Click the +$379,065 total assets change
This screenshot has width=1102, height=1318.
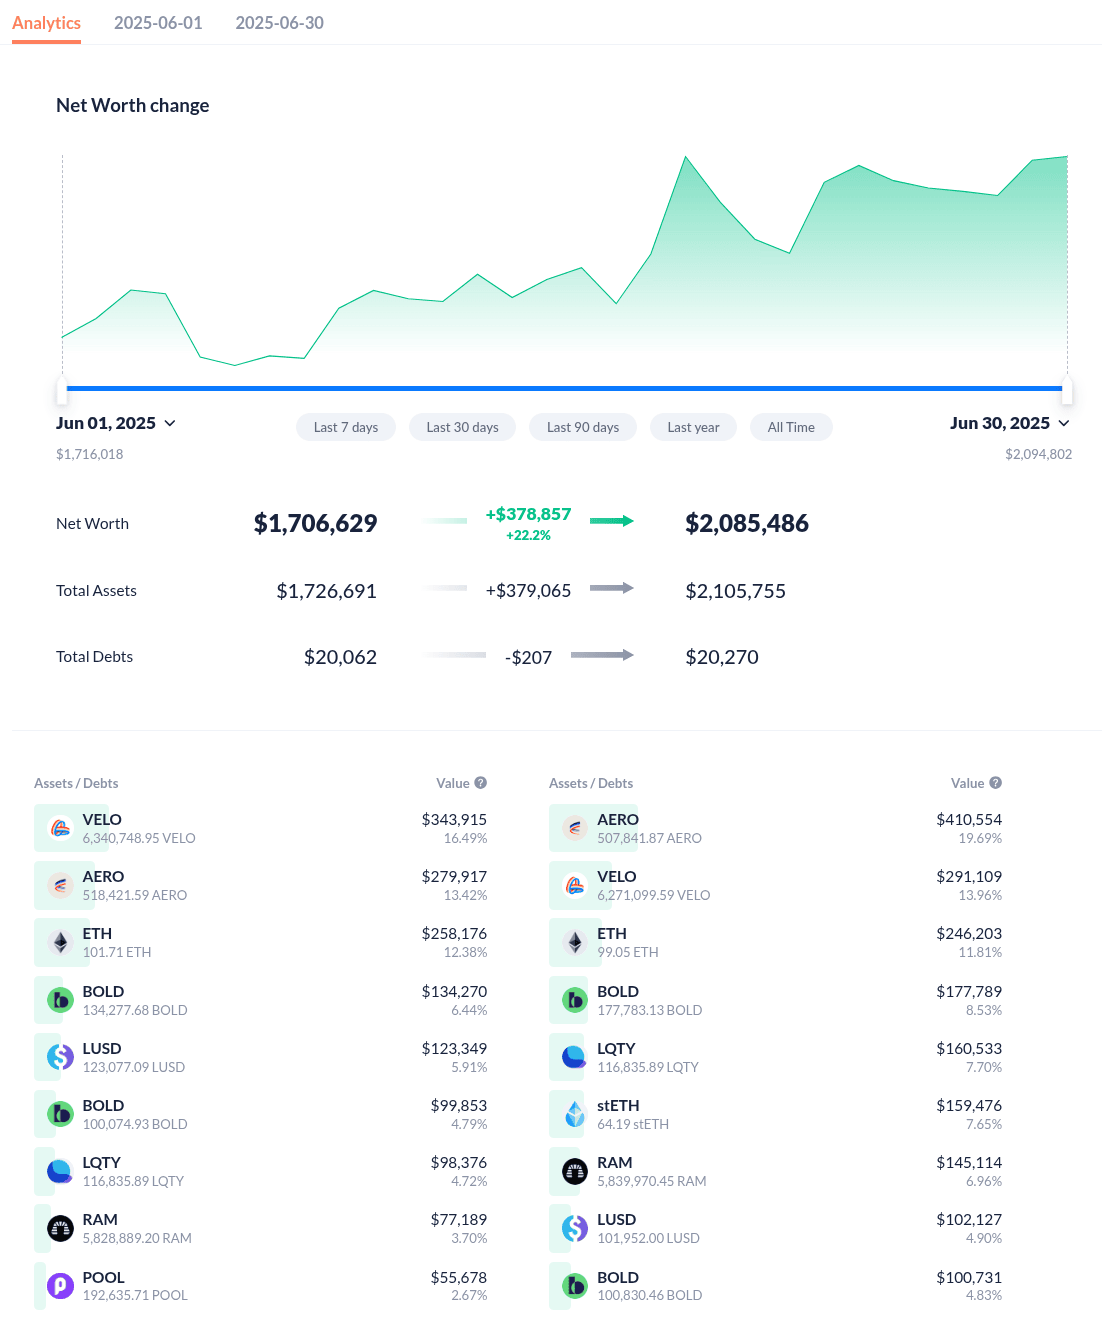click(x=528, y=591)
